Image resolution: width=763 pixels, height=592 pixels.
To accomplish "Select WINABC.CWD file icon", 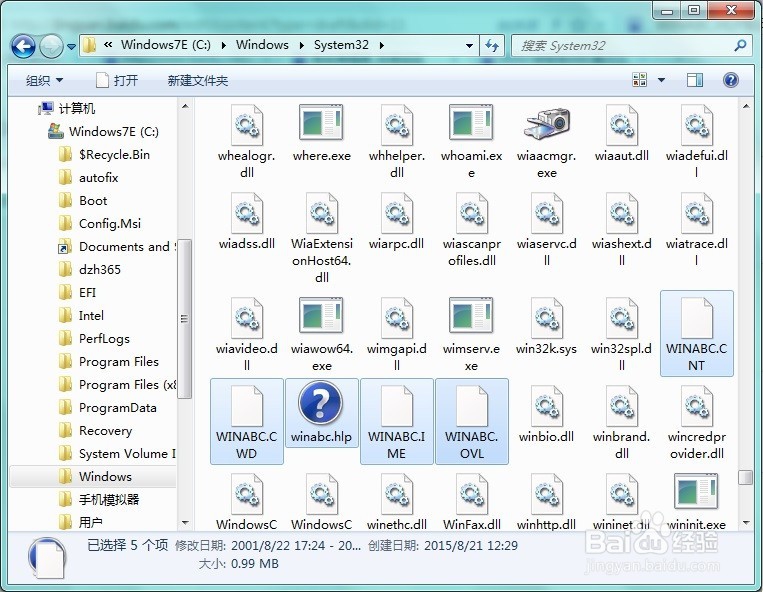I will (247, 406).
